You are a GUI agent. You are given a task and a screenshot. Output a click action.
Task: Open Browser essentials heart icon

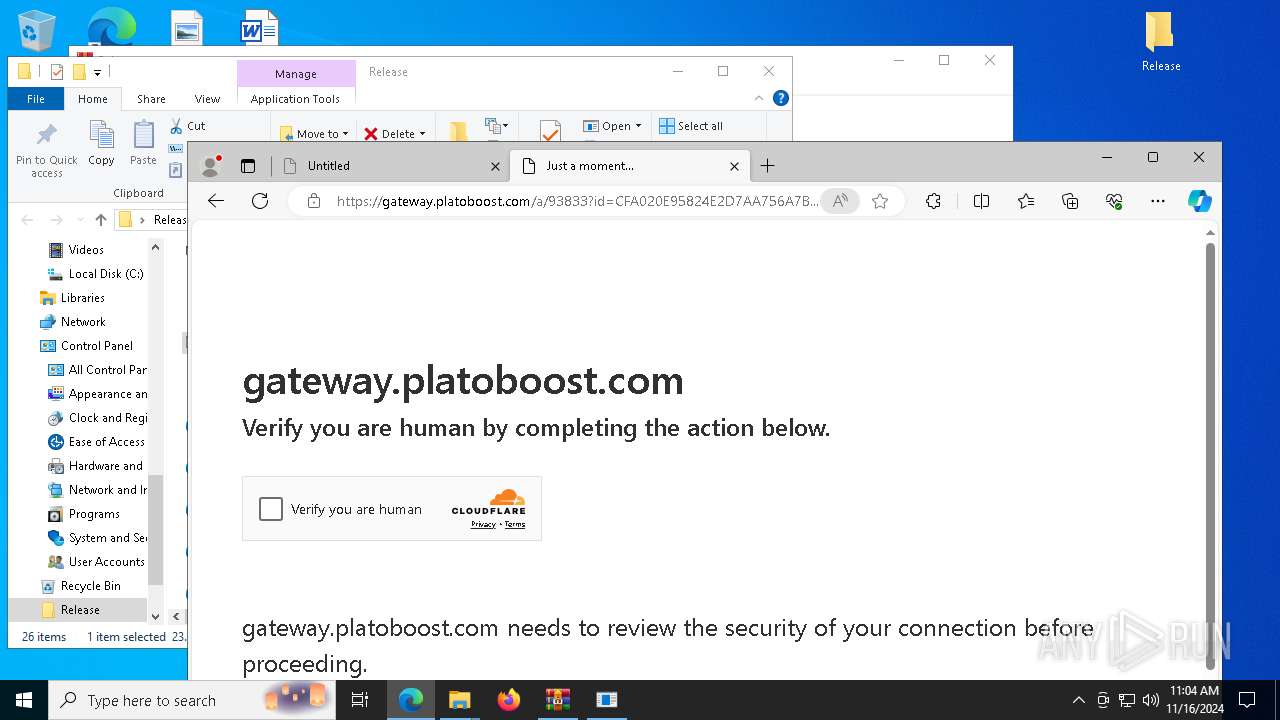(x=1114, y=201)
